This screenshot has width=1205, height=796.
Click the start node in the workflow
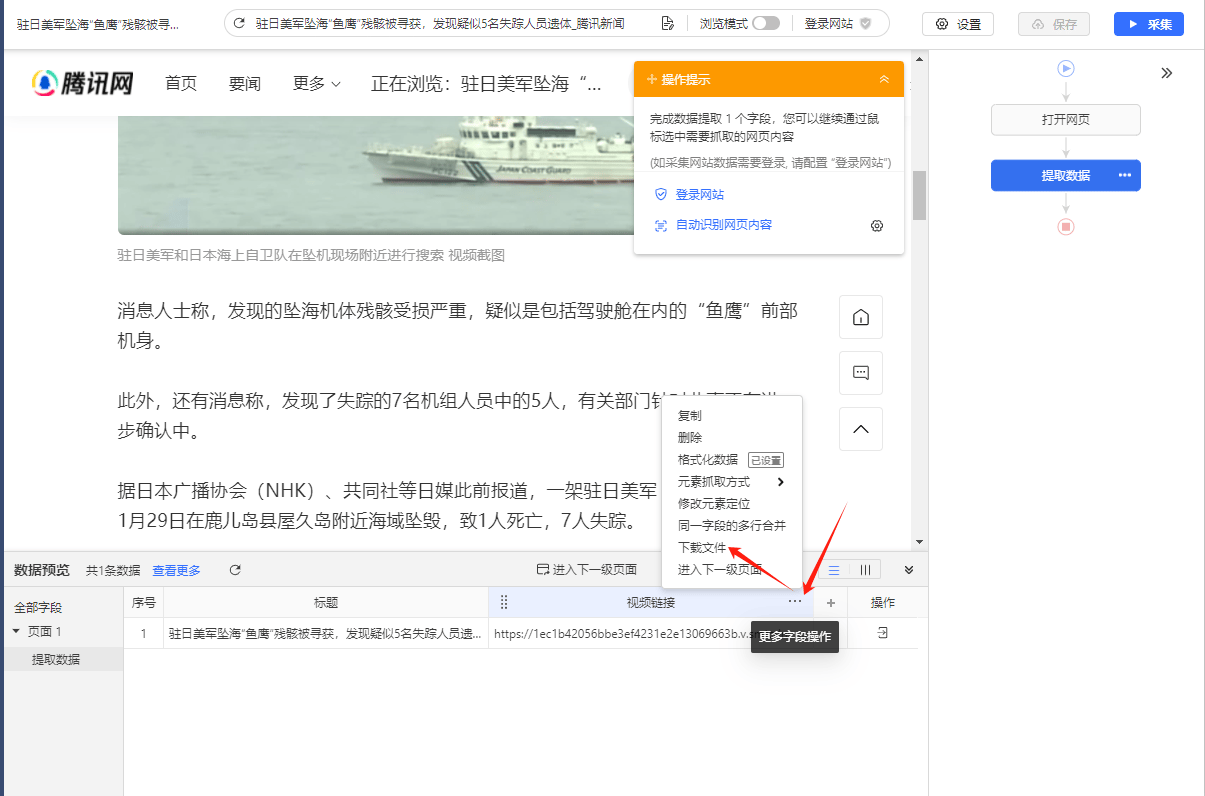point(1066,68)
